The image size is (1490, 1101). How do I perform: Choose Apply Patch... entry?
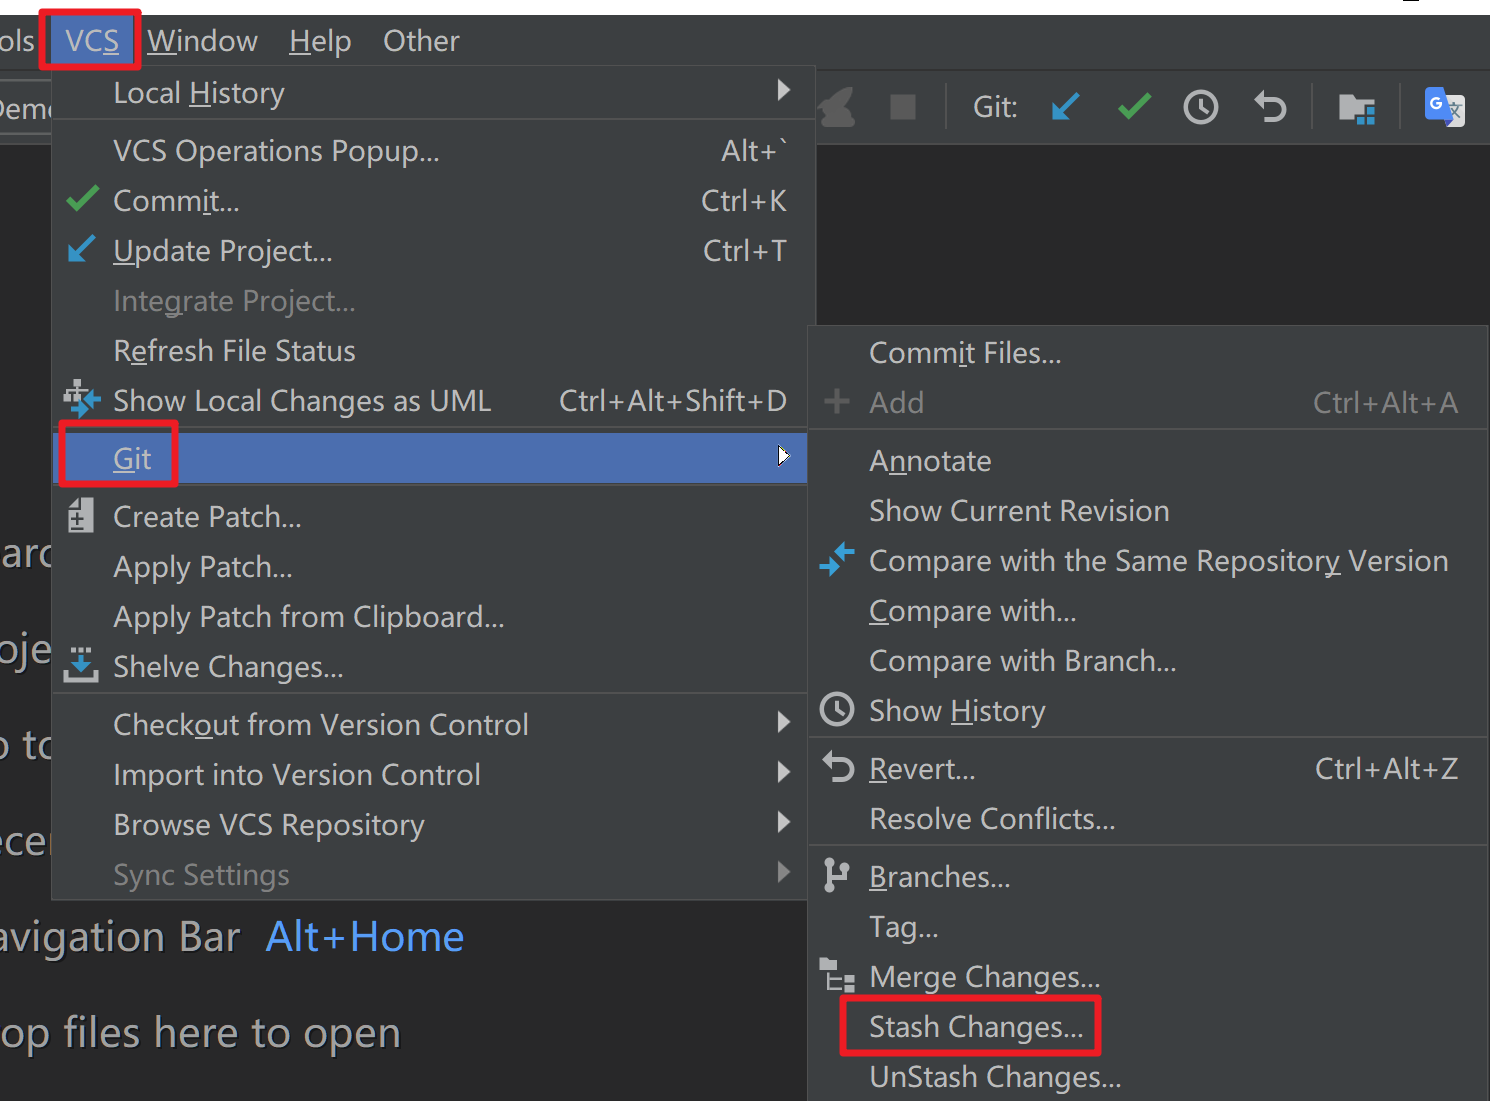click(x=430, y=567)
